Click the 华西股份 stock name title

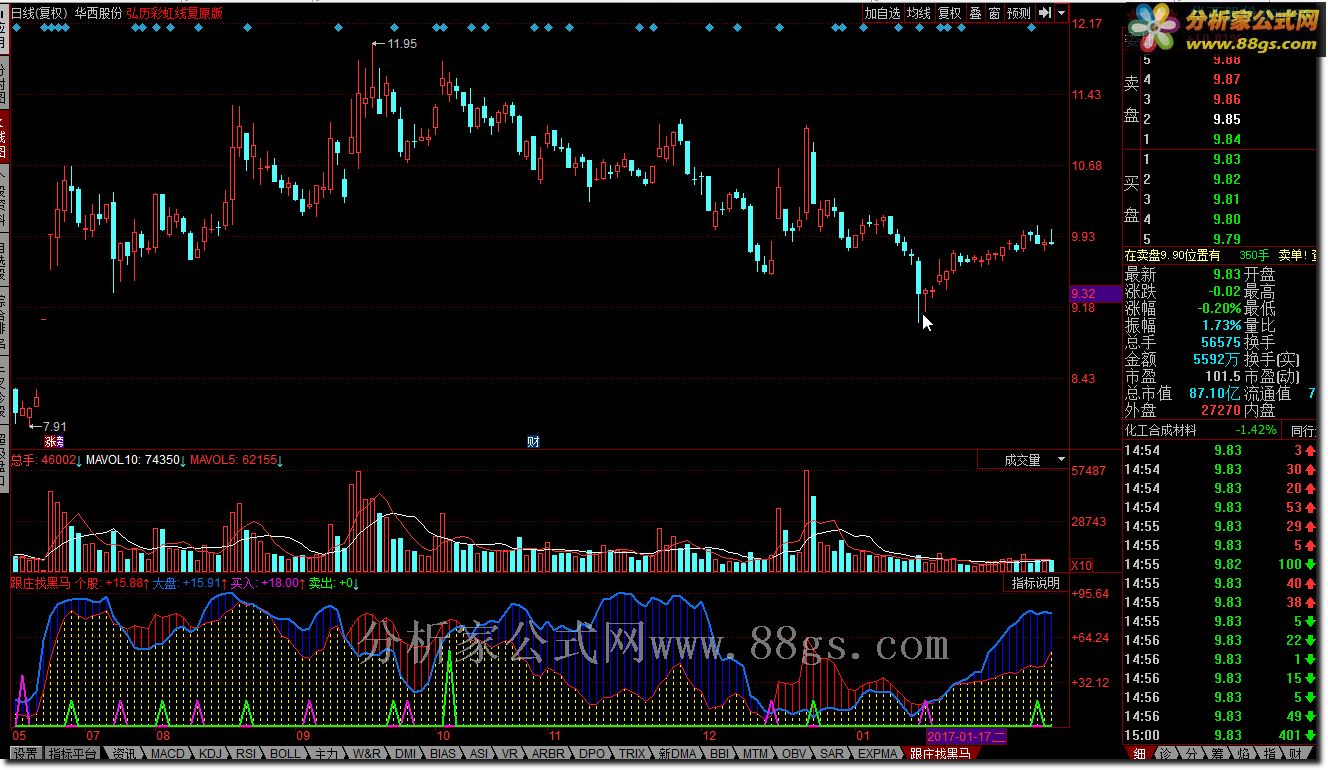click(97, 13)
